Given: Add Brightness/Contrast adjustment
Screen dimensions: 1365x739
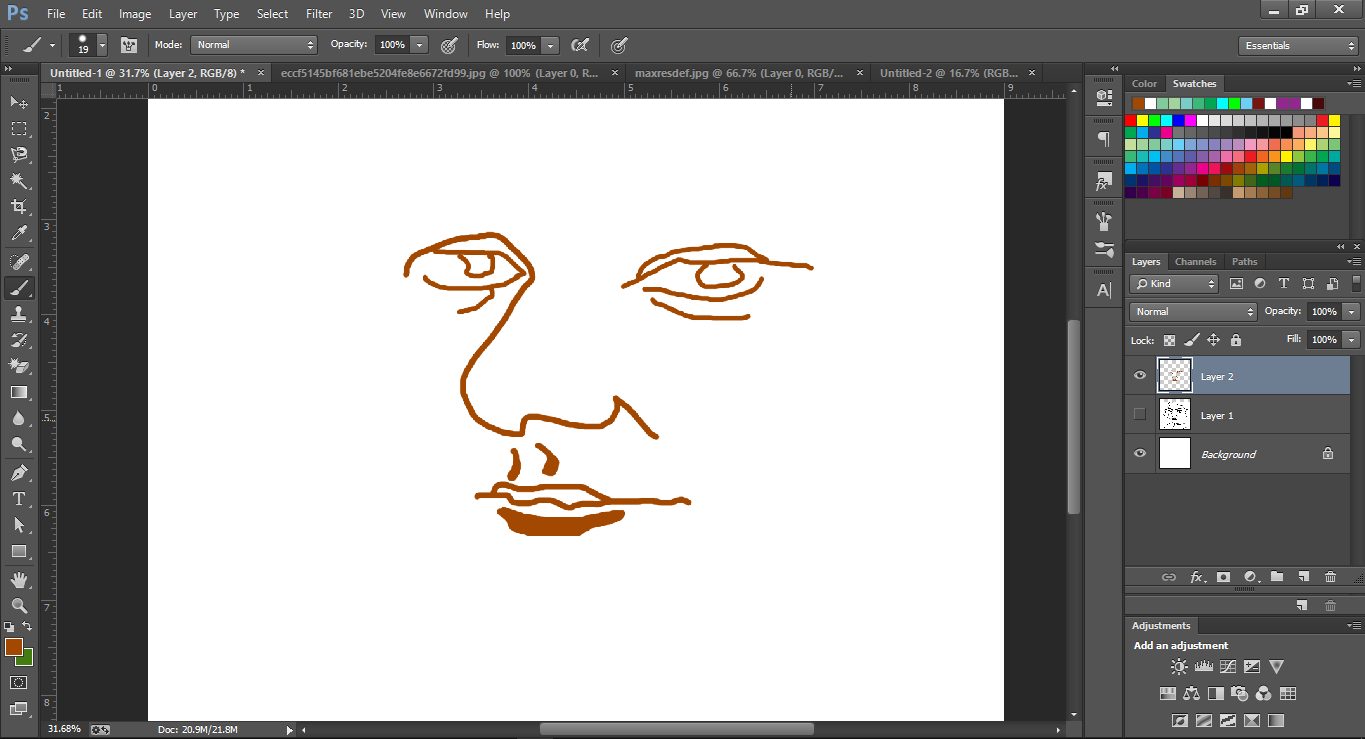Looking at the screenshot, I should tap(1180, 667).
